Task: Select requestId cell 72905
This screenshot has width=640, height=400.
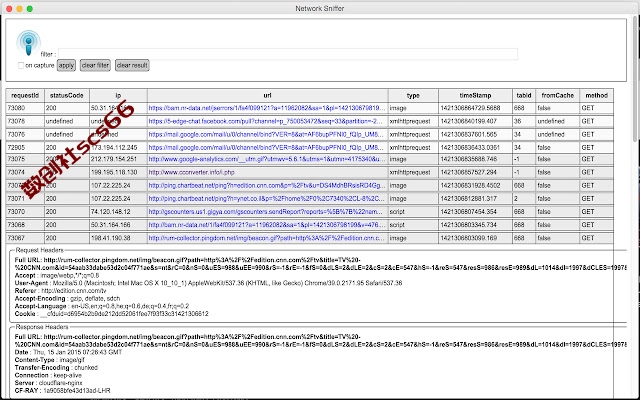Action: point(25,147)
